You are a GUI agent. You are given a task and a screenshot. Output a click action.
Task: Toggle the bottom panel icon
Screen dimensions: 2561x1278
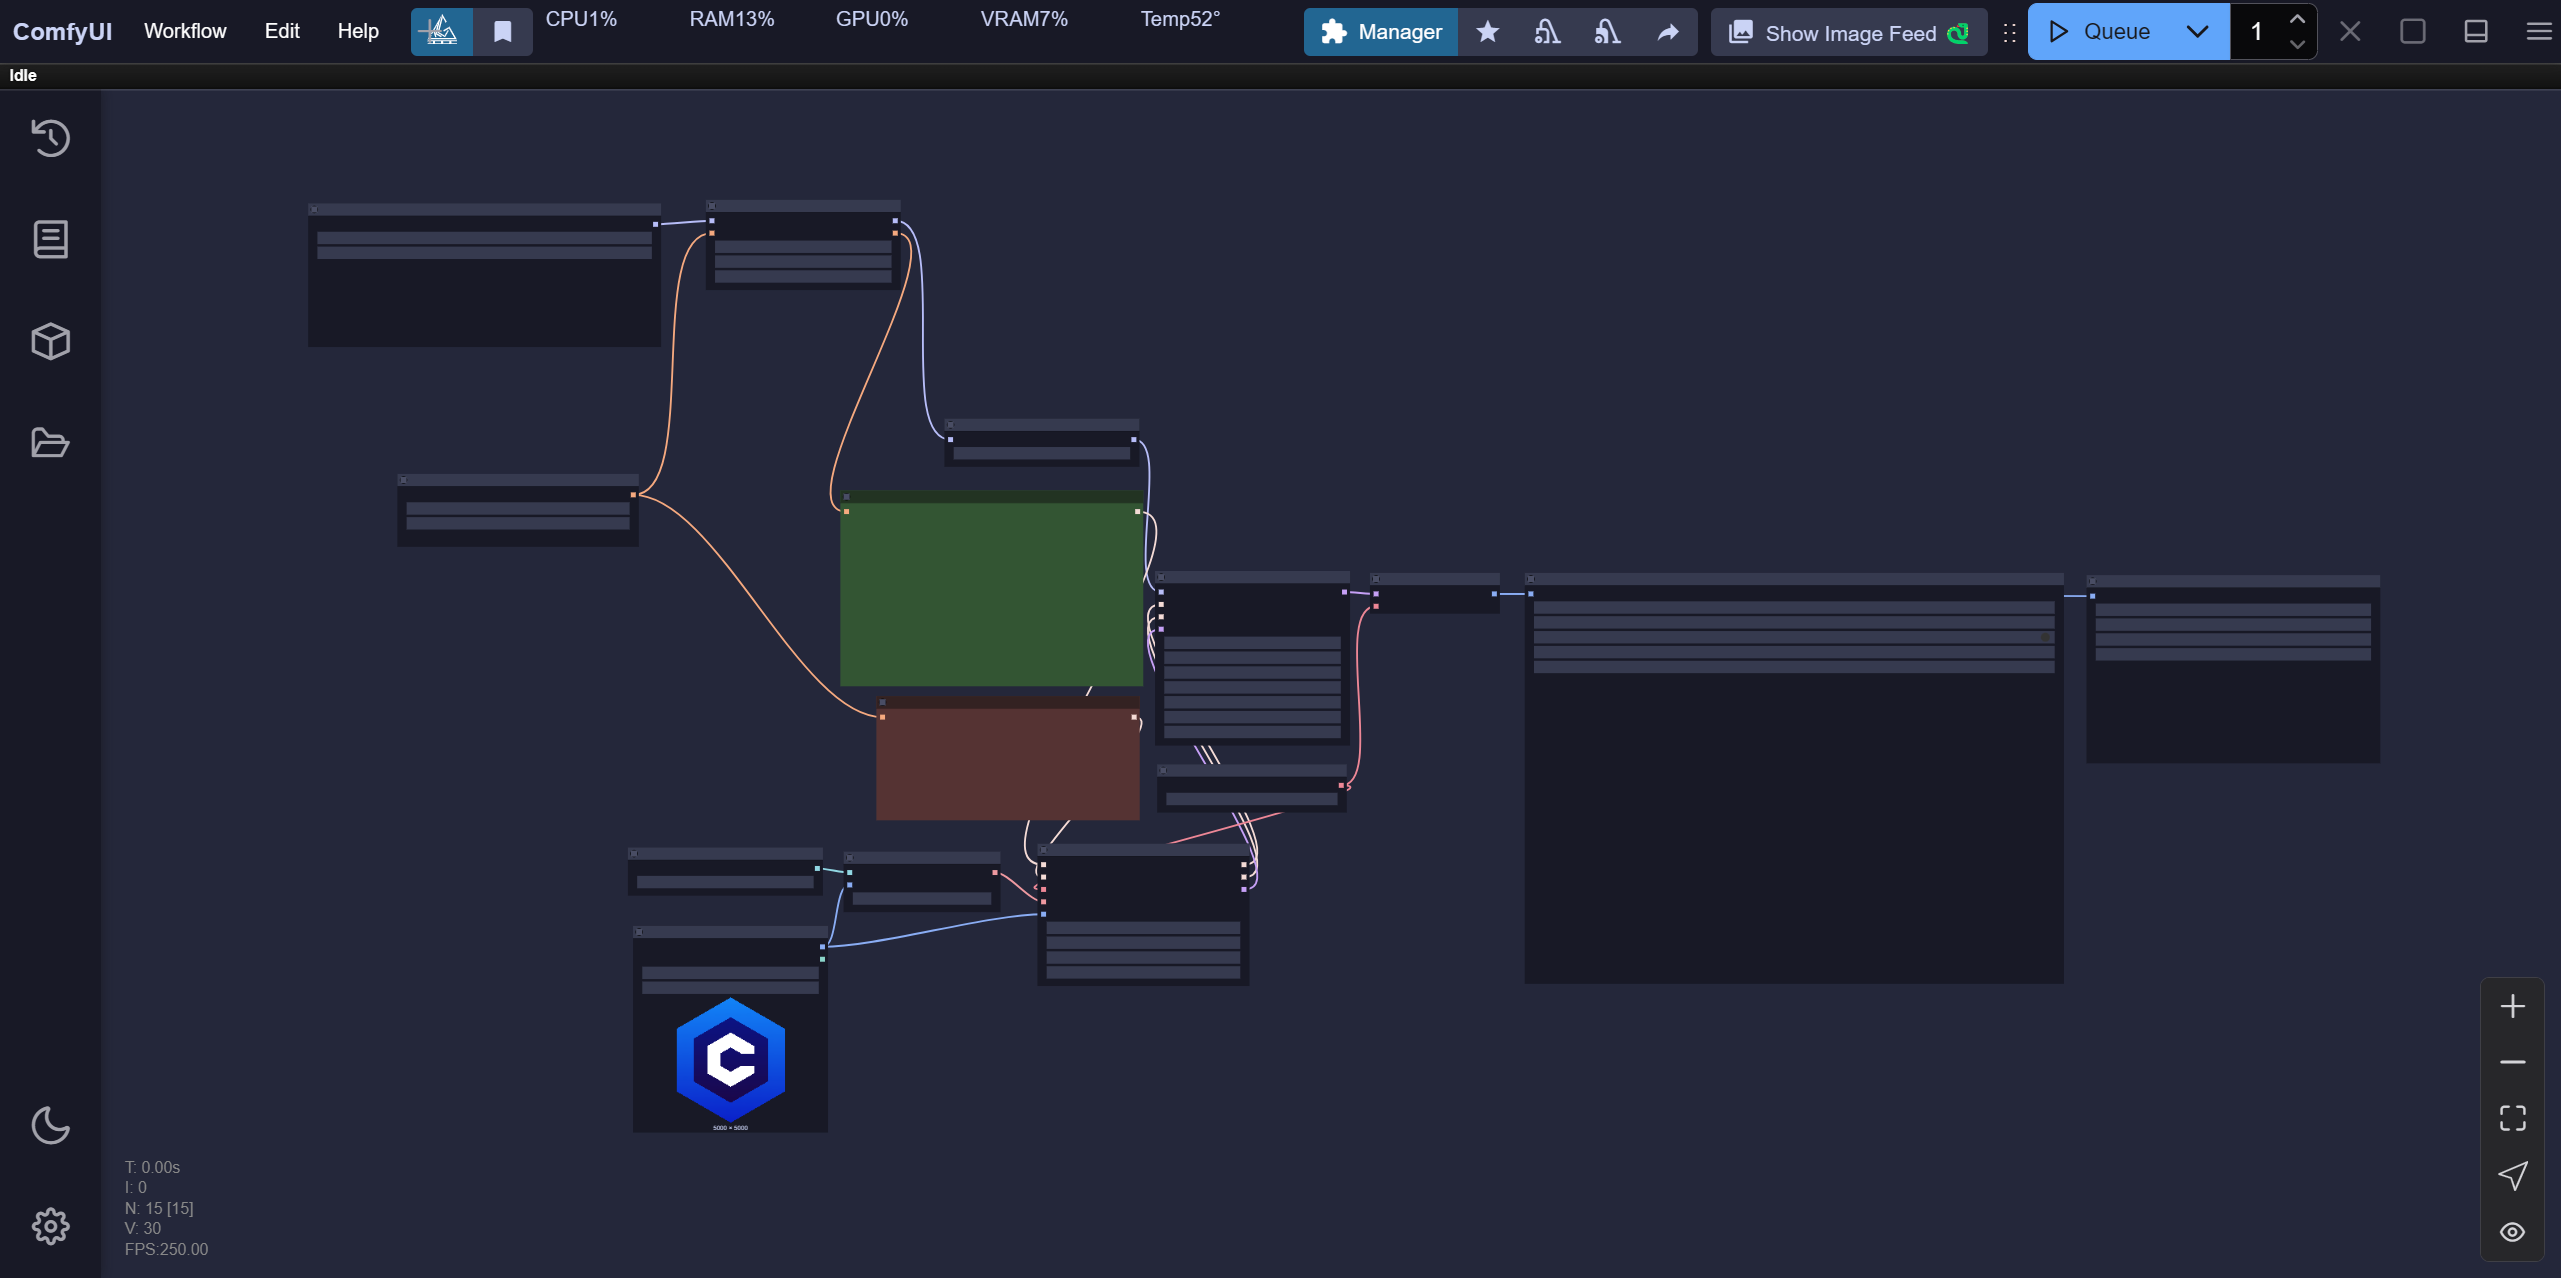click(2475, 32)
